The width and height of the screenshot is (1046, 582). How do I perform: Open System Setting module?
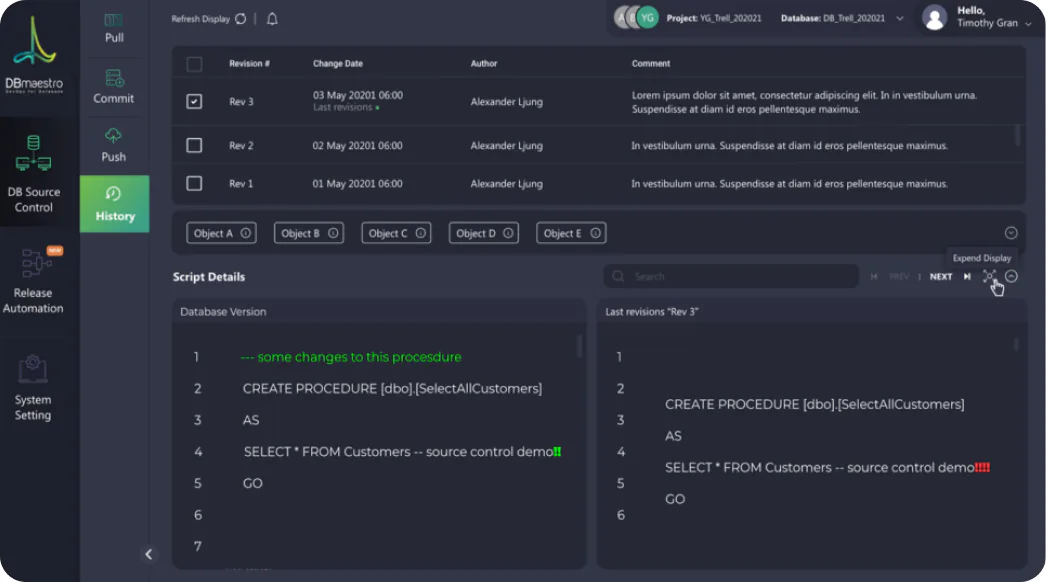(33, 388)
